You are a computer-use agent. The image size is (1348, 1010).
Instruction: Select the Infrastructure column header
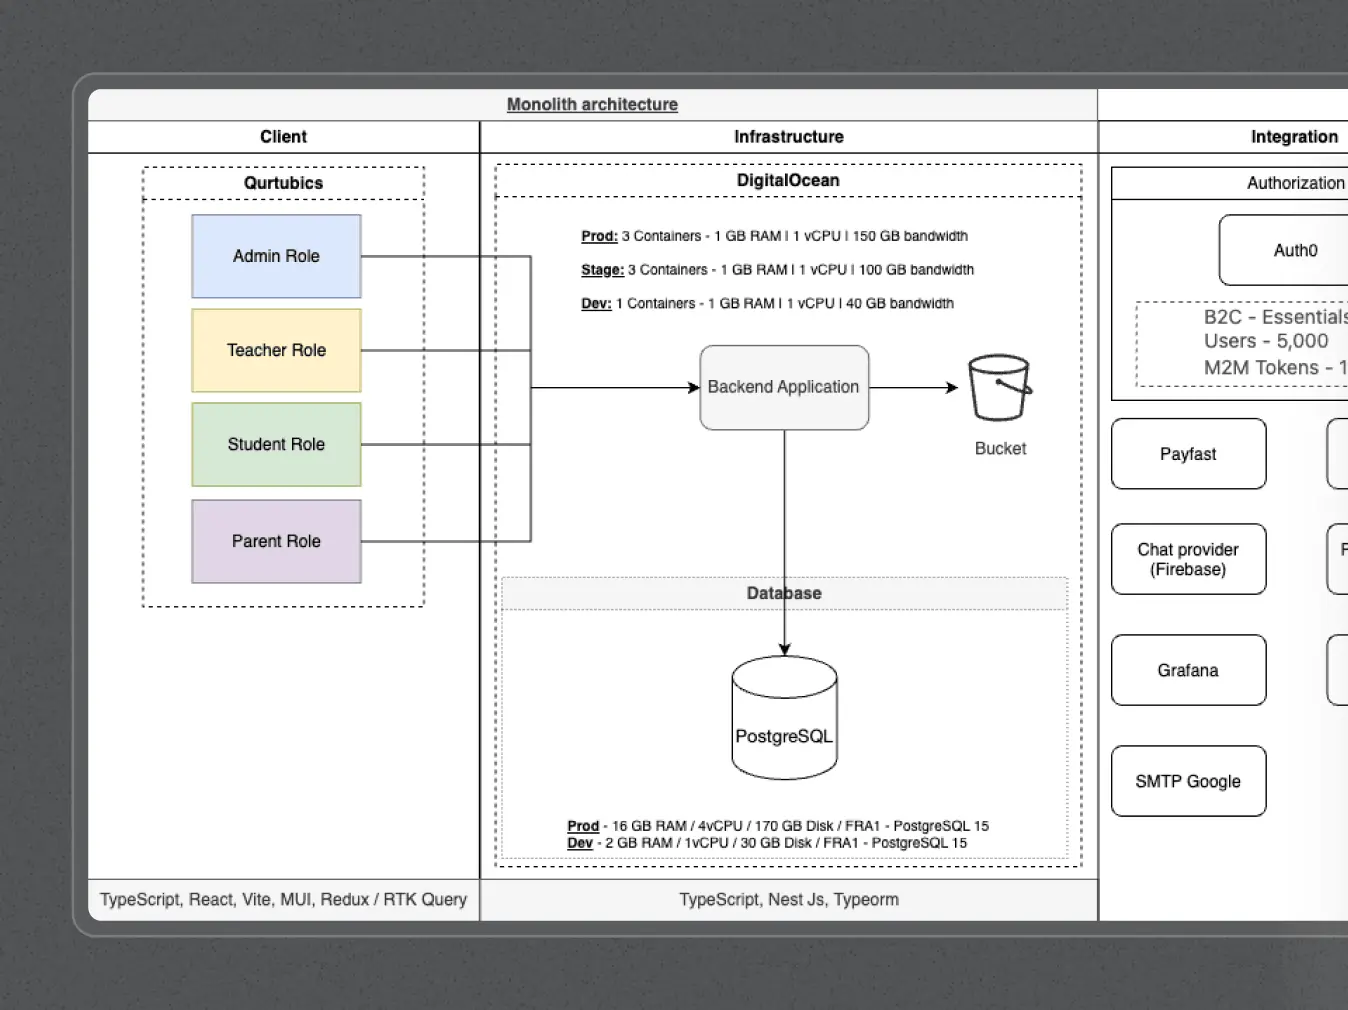point(788,137)
